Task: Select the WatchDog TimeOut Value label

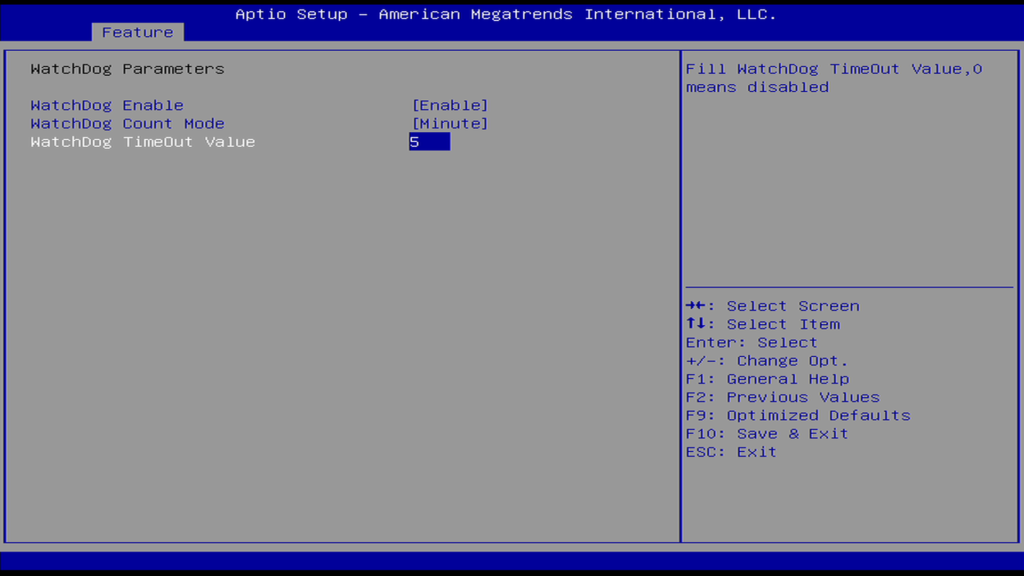Action: coord(142,142)
